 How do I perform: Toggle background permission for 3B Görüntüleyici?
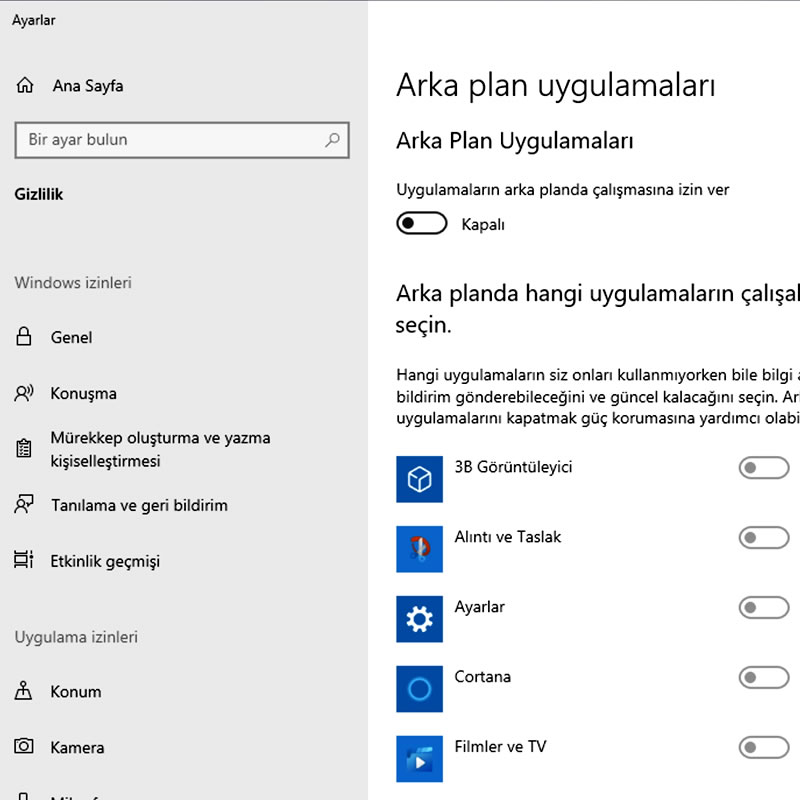click(763, 468)
